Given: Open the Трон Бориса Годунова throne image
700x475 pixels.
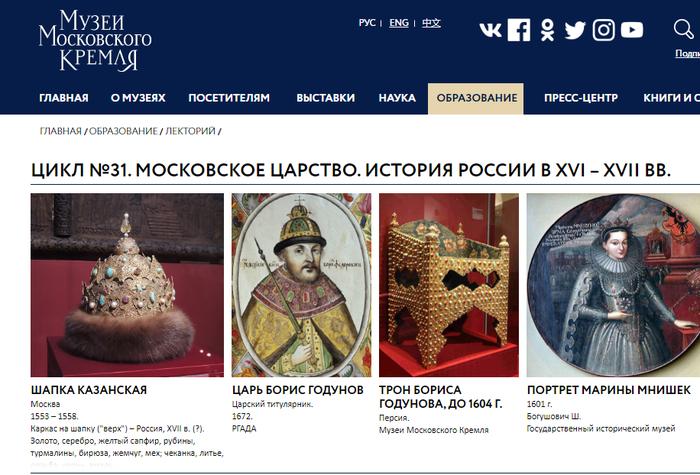Looking at the screenshot, I should click(x=449, y=285).
